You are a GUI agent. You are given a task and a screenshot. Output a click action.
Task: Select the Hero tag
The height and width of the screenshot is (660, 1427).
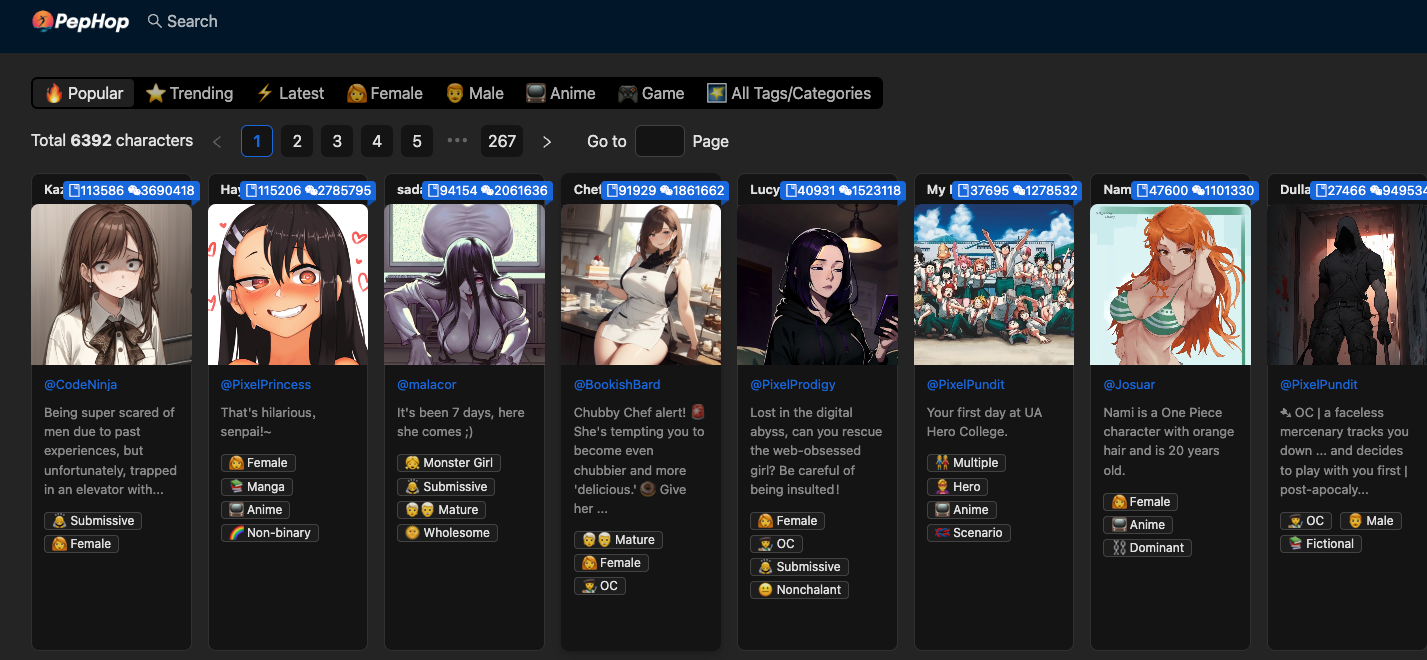pos(958,487)
